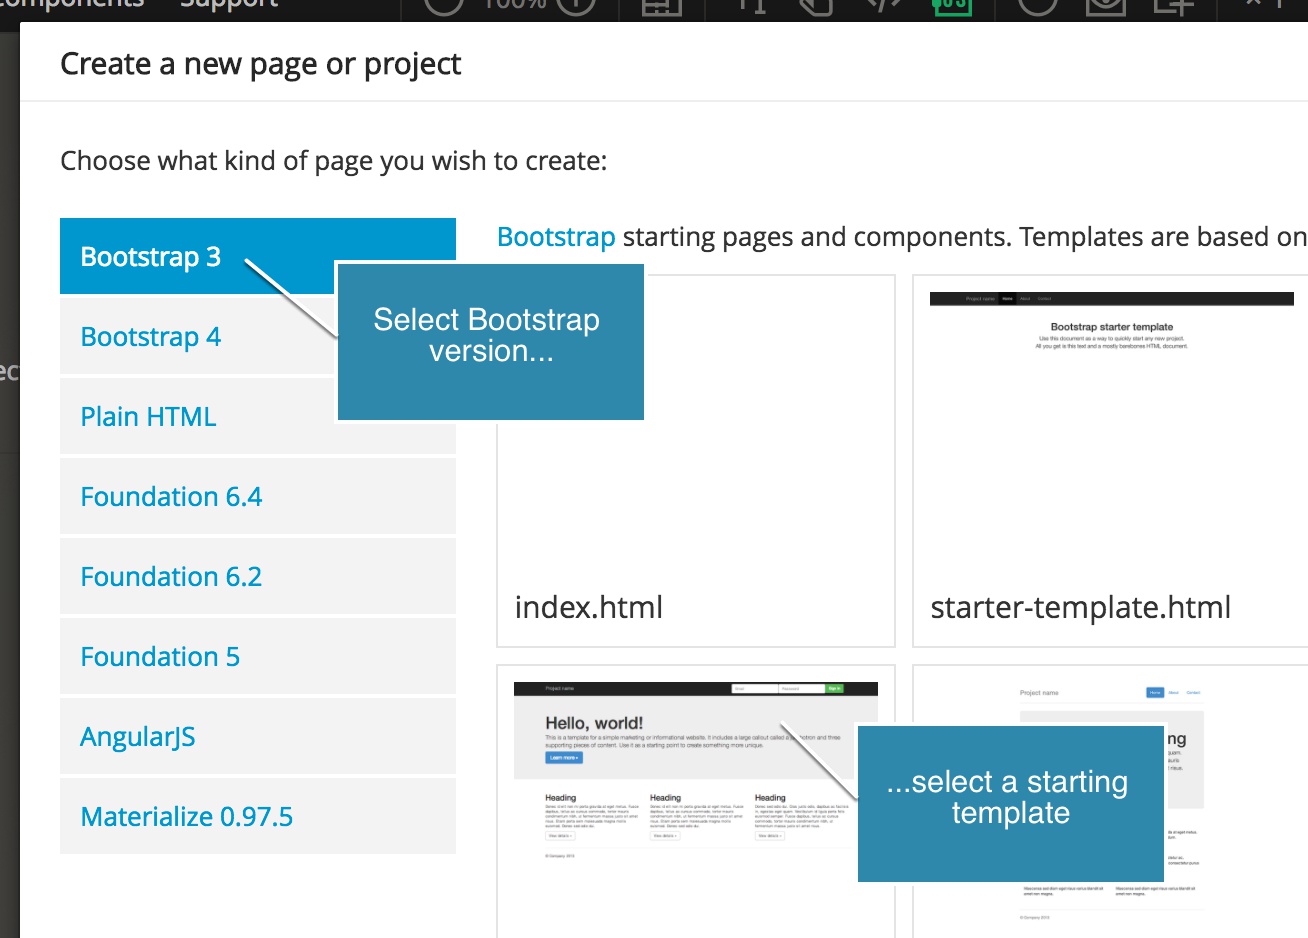Click the add new page icon in the toolbar
The image size is (1308, 938).
click(x=1172, y=5)
